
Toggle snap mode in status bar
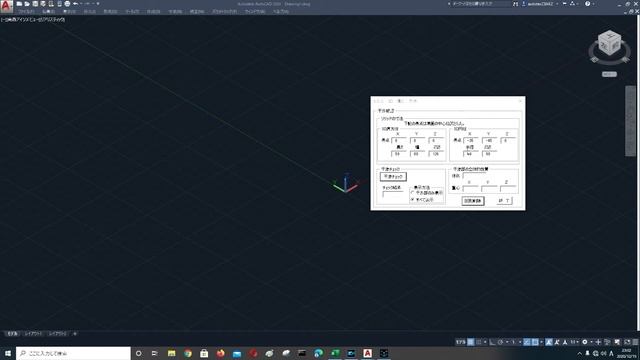478,342
